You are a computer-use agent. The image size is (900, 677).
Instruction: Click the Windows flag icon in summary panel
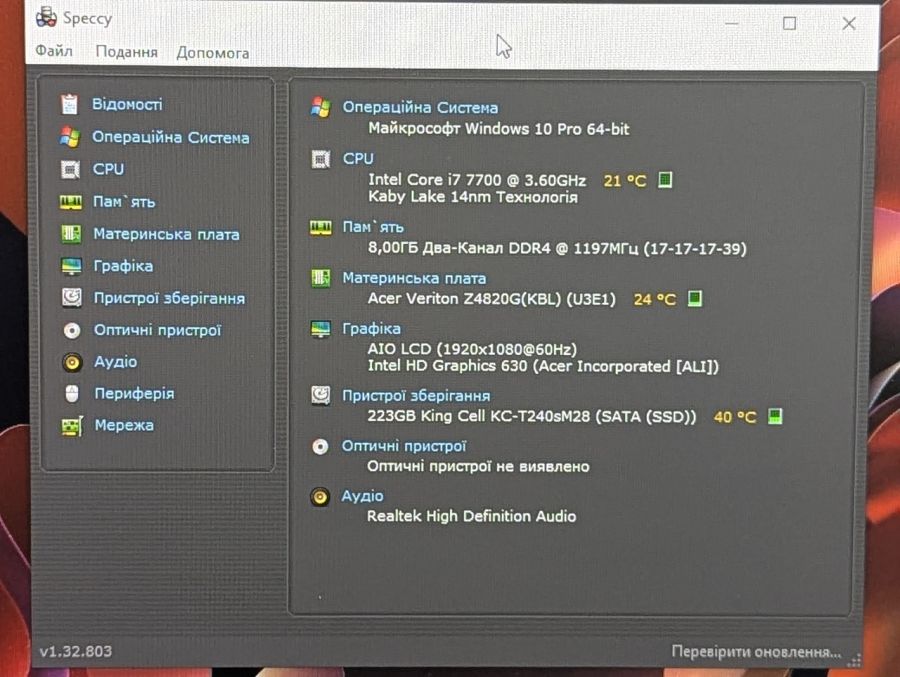320,107
